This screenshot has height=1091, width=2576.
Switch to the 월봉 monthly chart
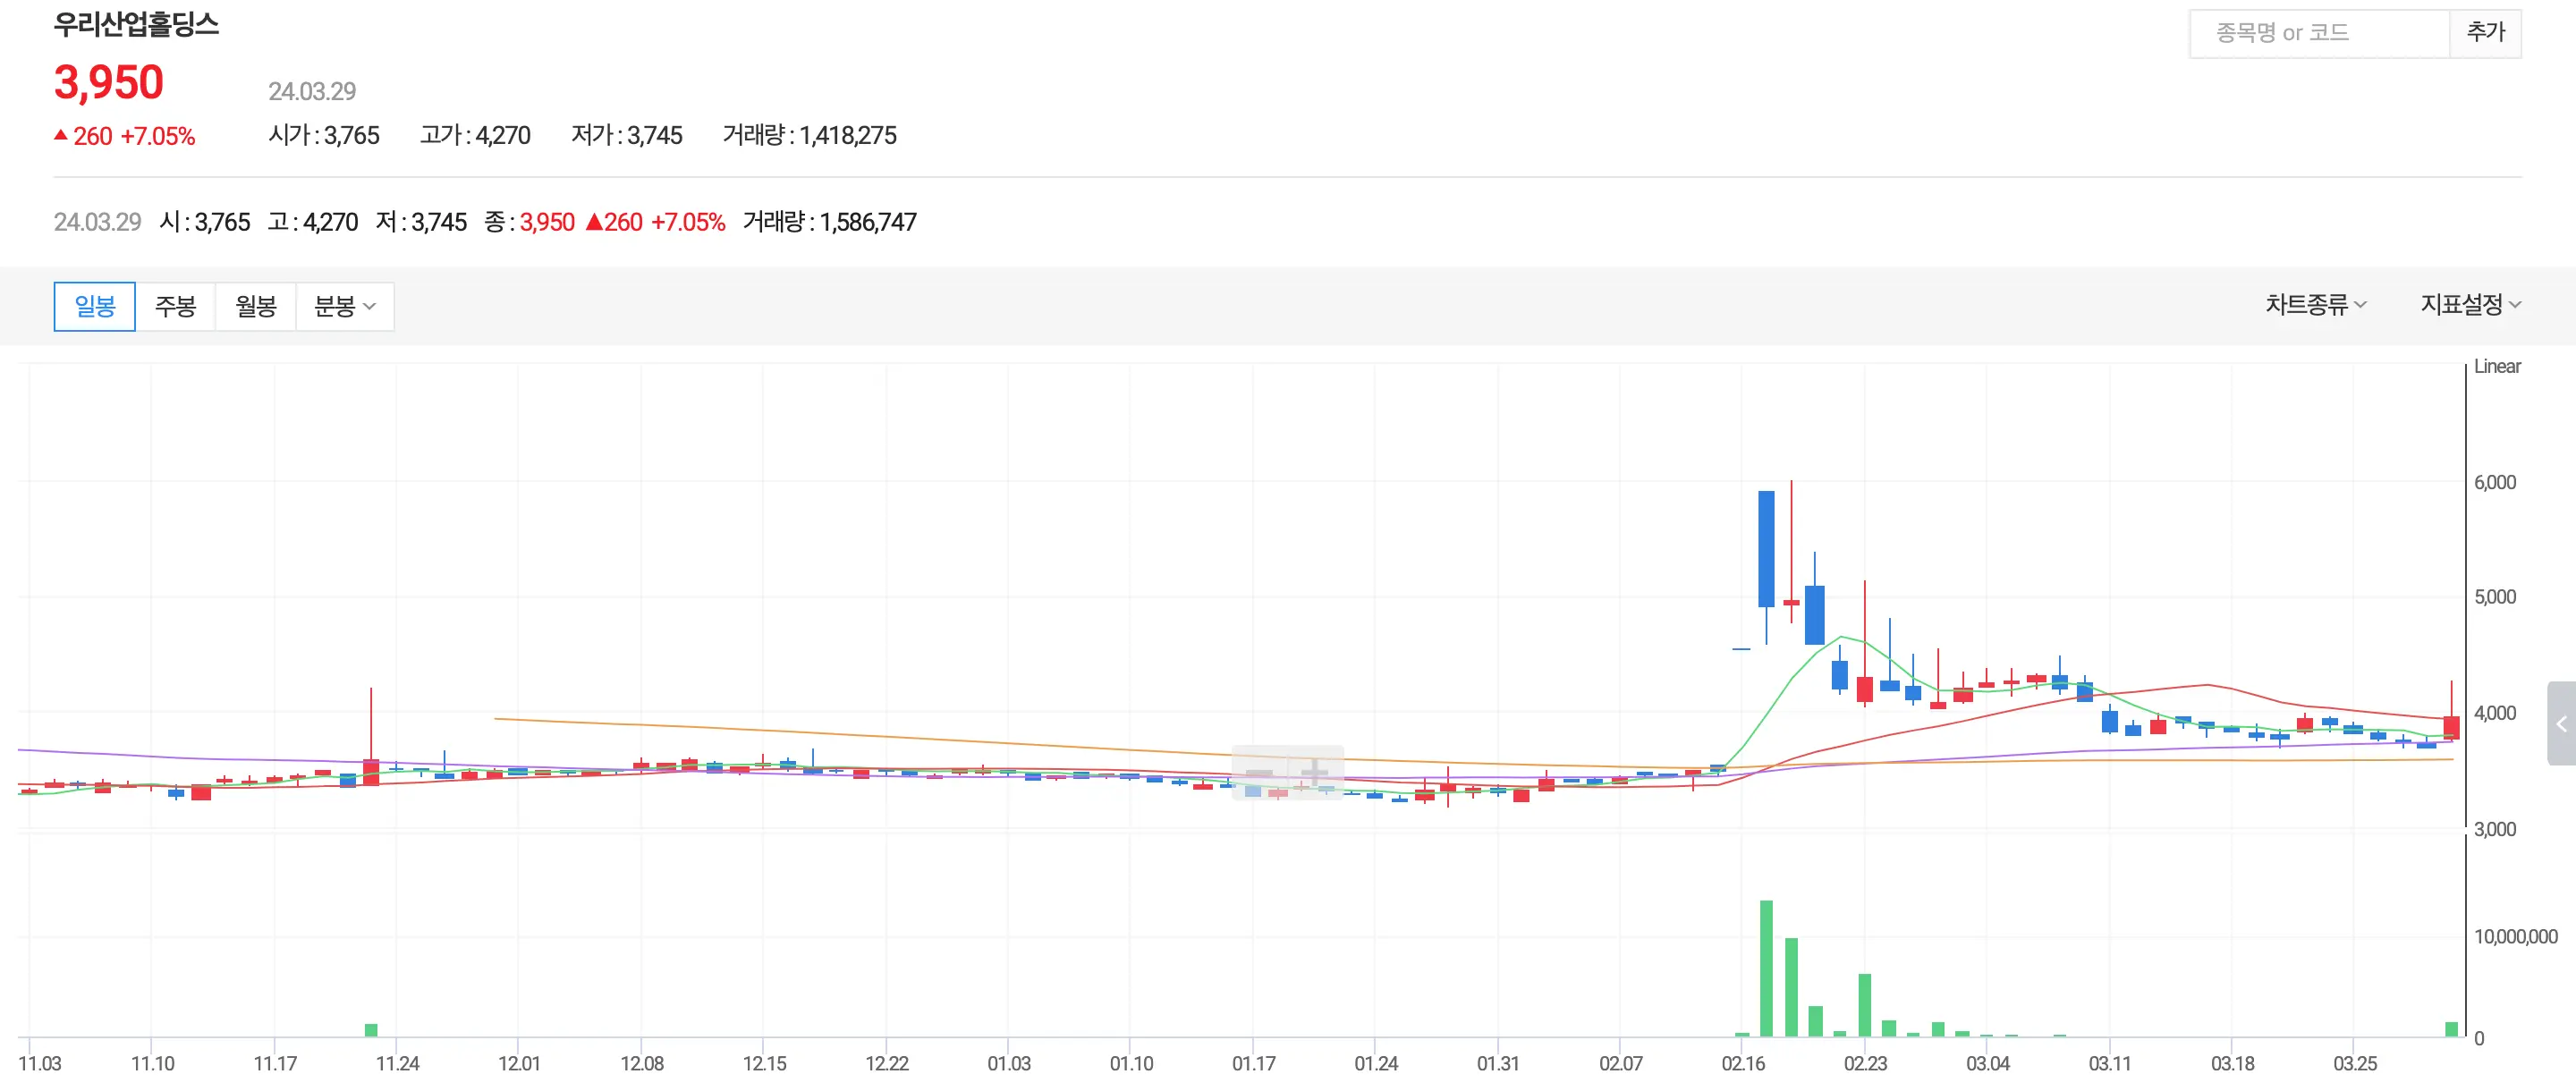pyautogui.click(x=255, y=306)
